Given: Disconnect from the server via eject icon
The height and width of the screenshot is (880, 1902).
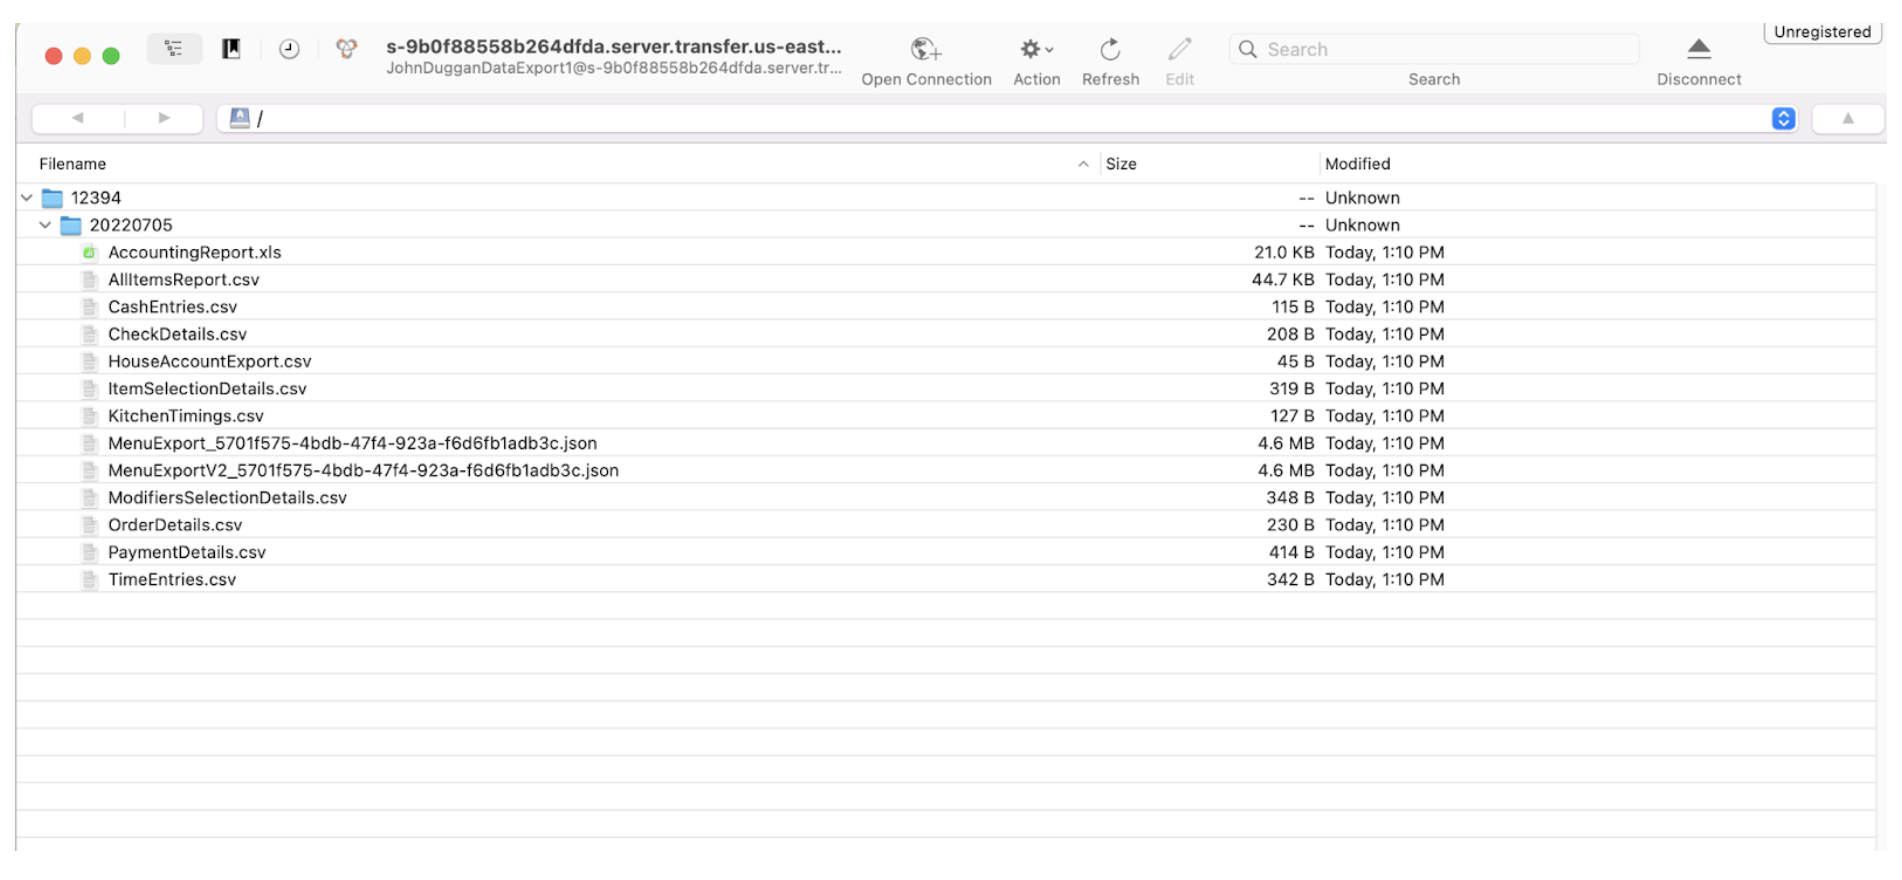Looking at the screenshot, I should pyautogui.click(x=1698, y=48).
